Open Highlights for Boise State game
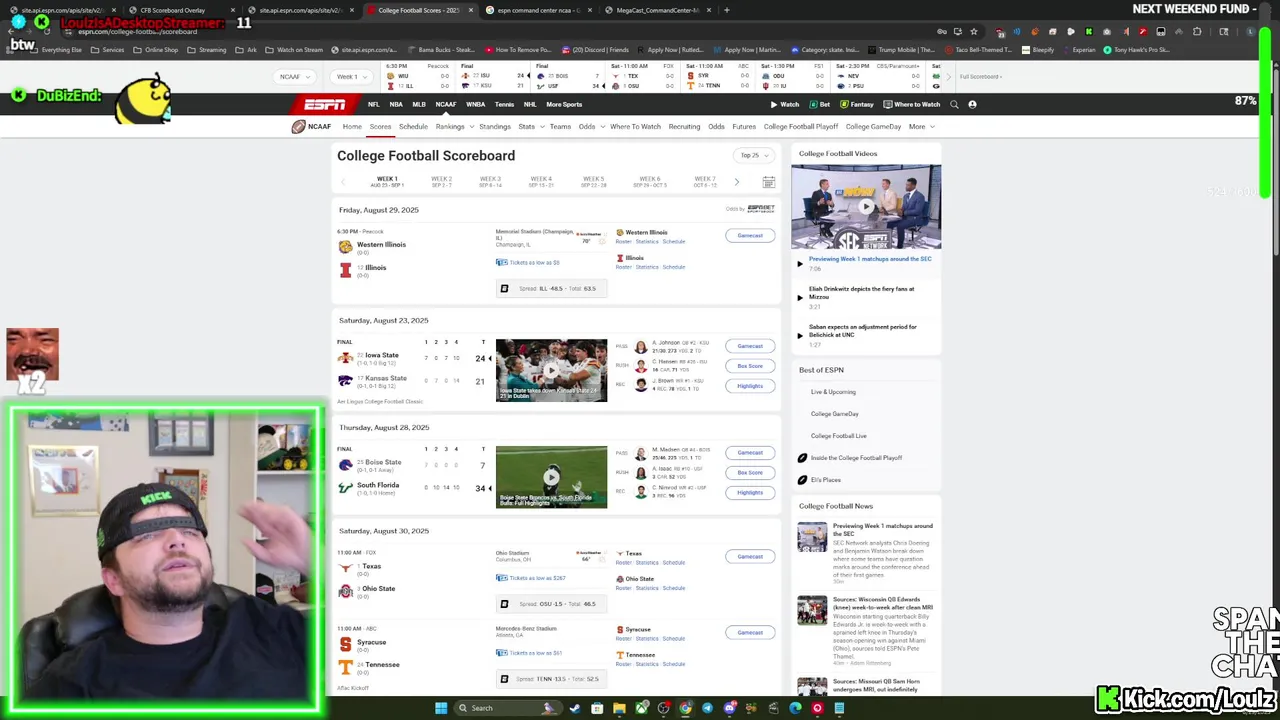 pos(750,493)
